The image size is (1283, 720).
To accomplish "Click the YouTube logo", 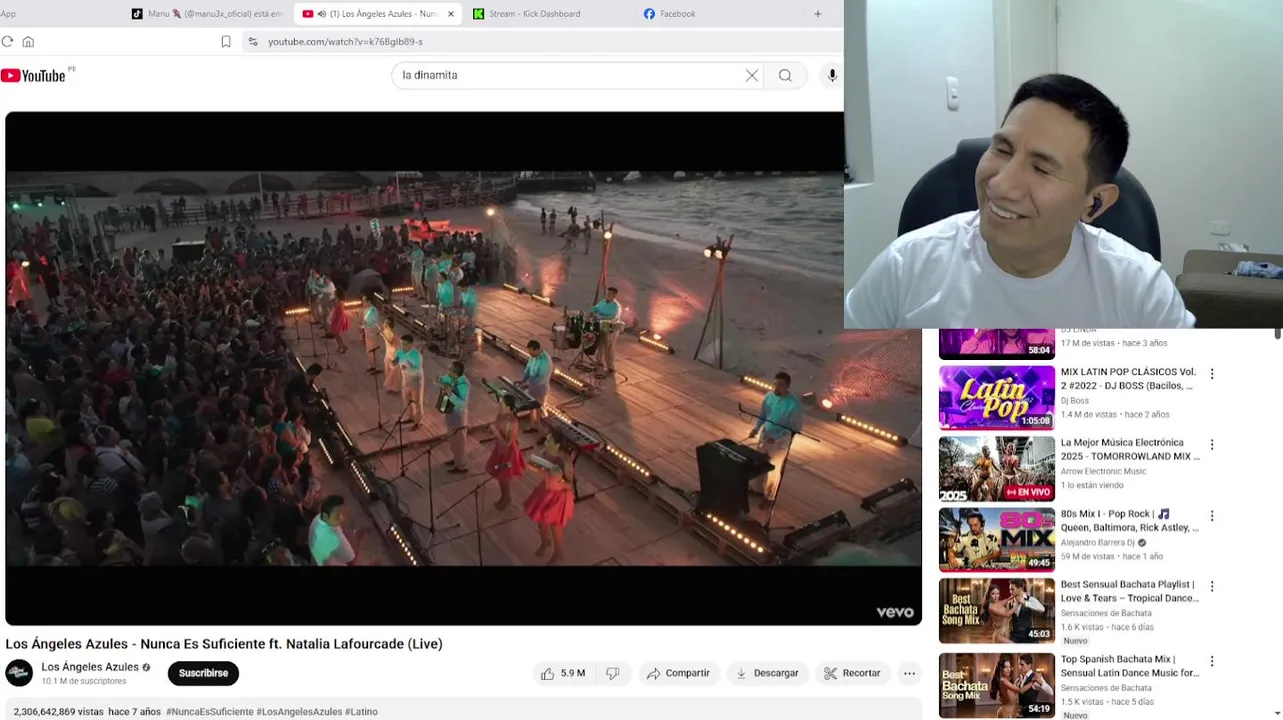I will click(x=33, y=76).
